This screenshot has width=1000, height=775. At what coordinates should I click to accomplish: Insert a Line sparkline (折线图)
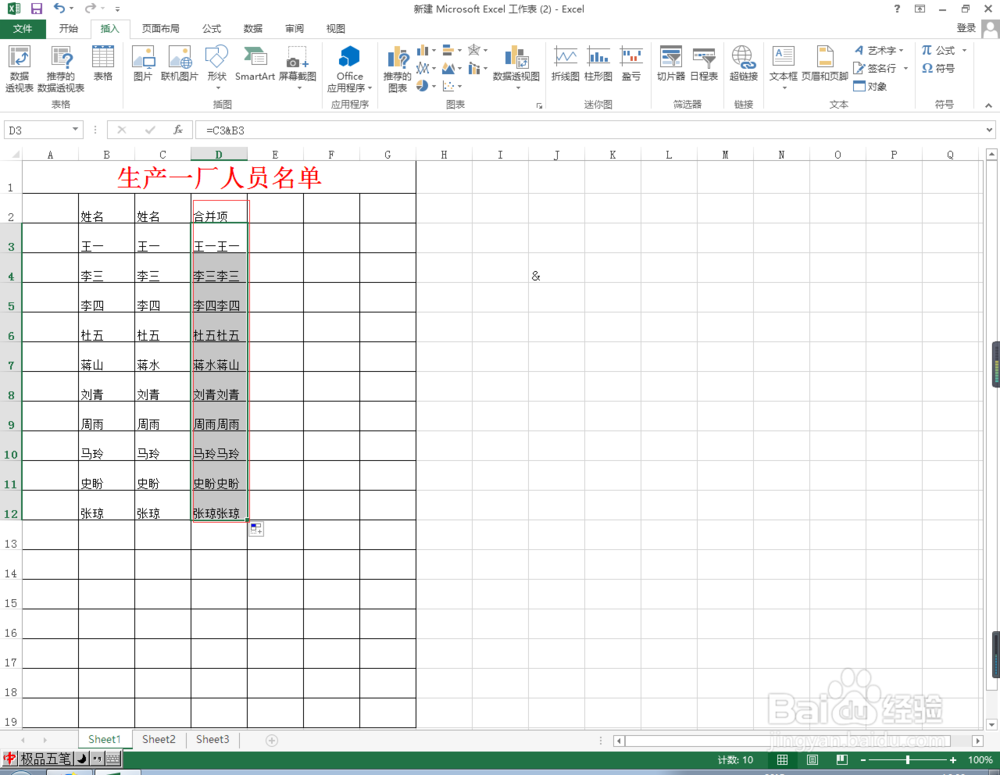point(566,64)
